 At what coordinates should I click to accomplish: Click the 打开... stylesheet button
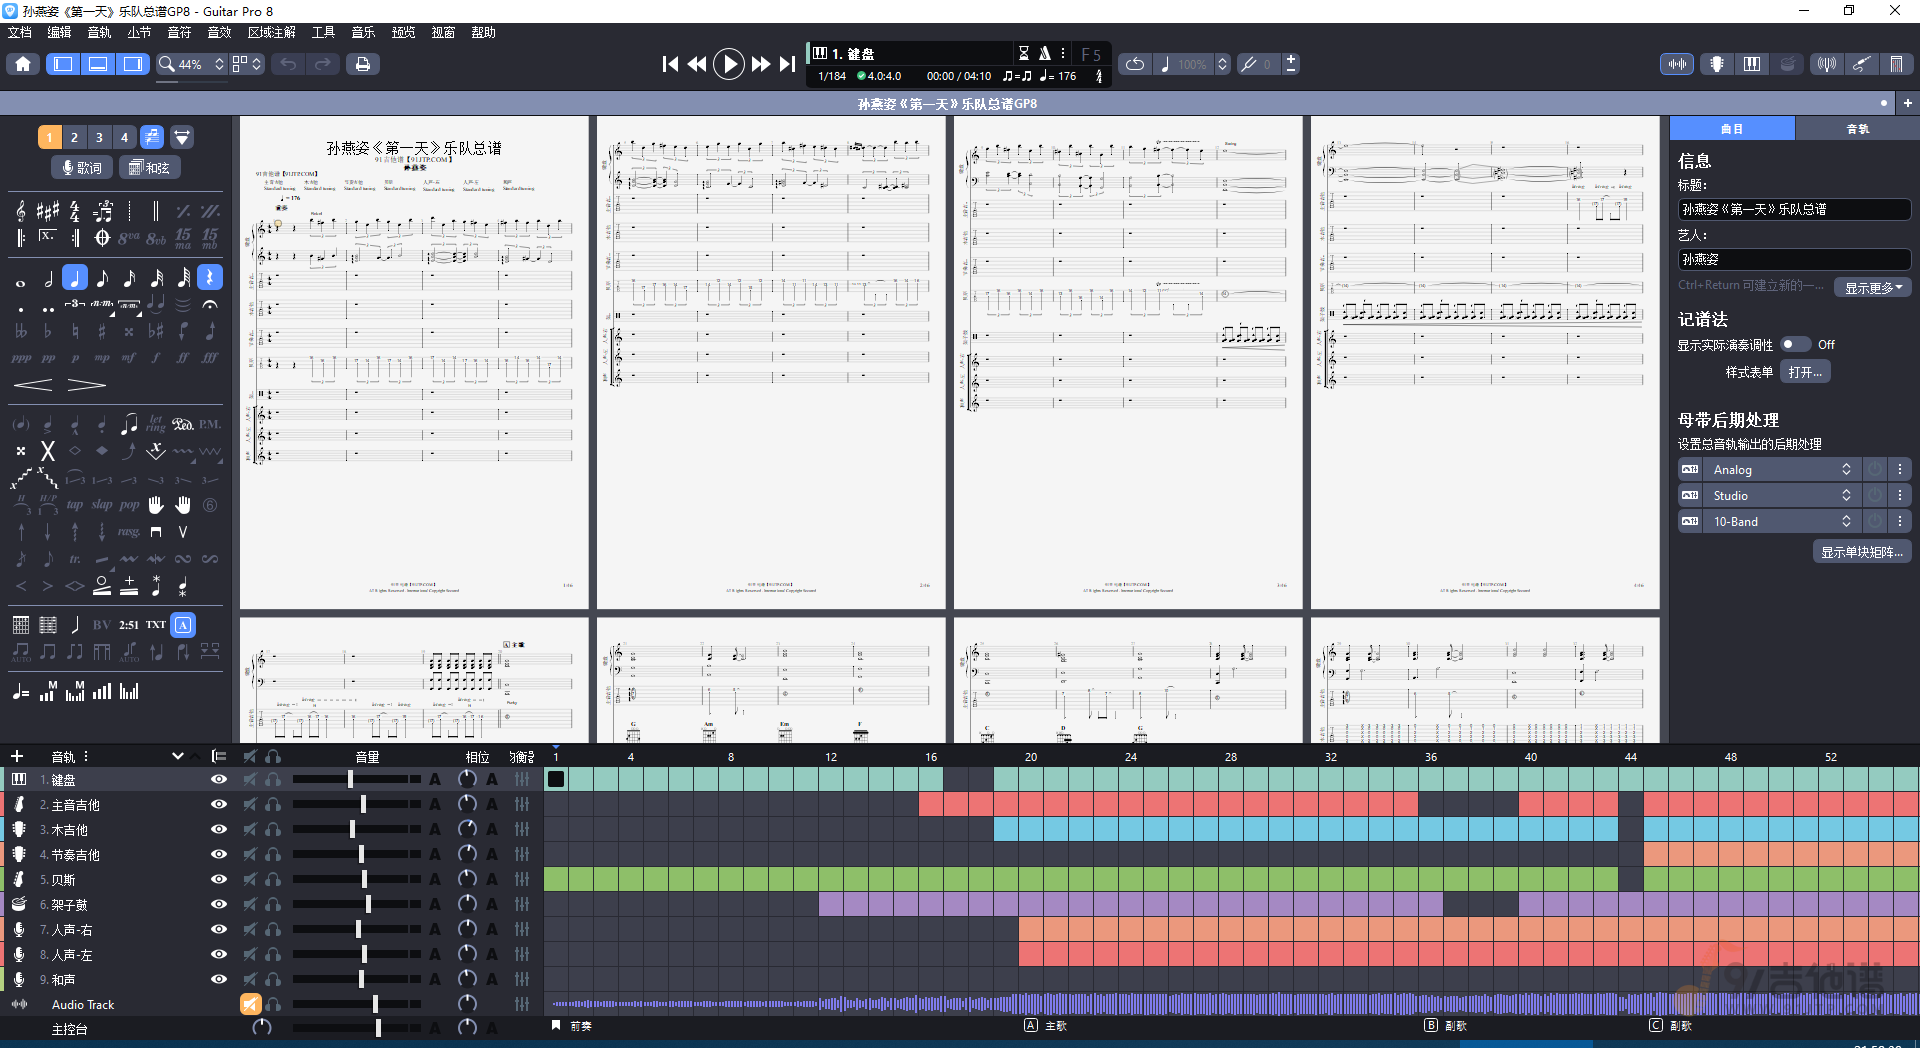pos(1805,372)
